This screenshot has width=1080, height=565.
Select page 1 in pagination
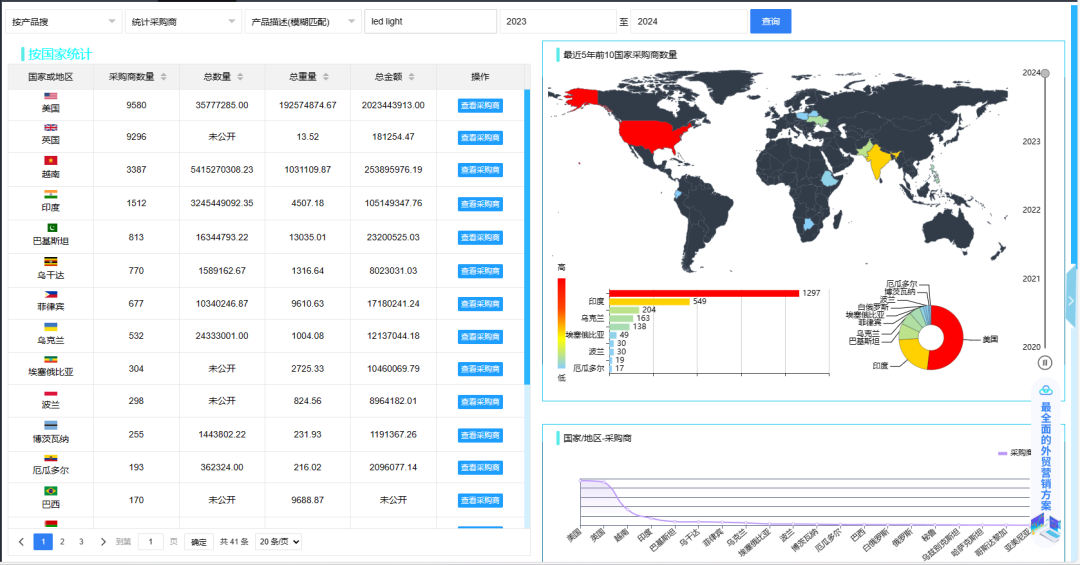click(43, 542)
